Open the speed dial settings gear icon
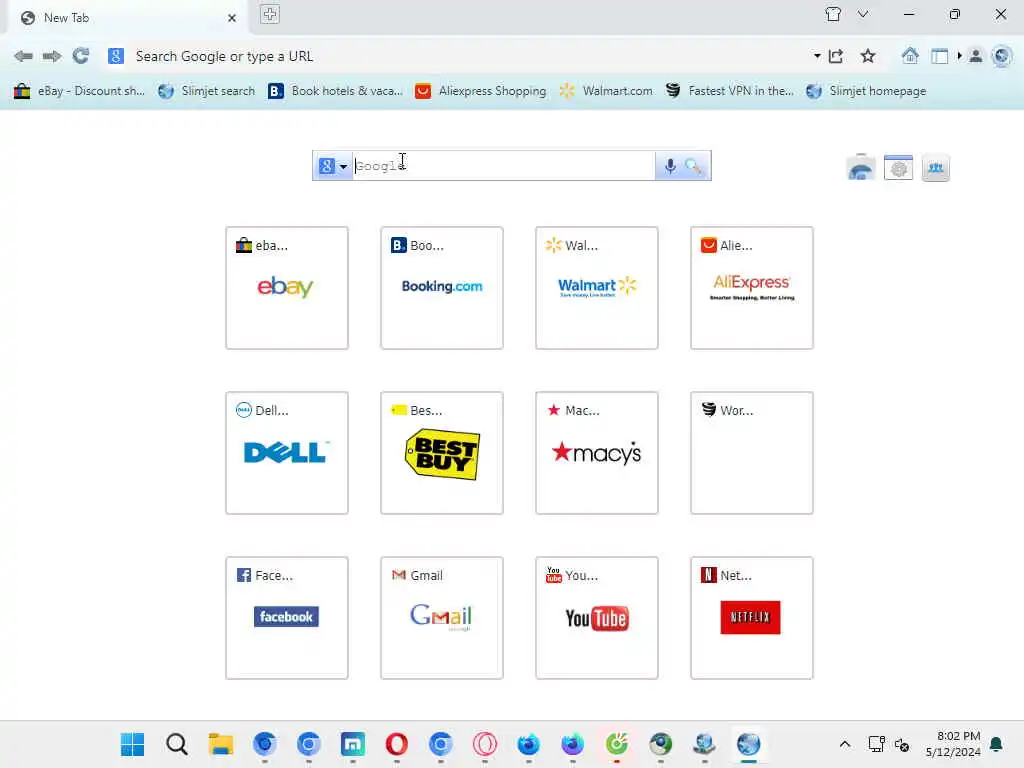 point(899,168)
